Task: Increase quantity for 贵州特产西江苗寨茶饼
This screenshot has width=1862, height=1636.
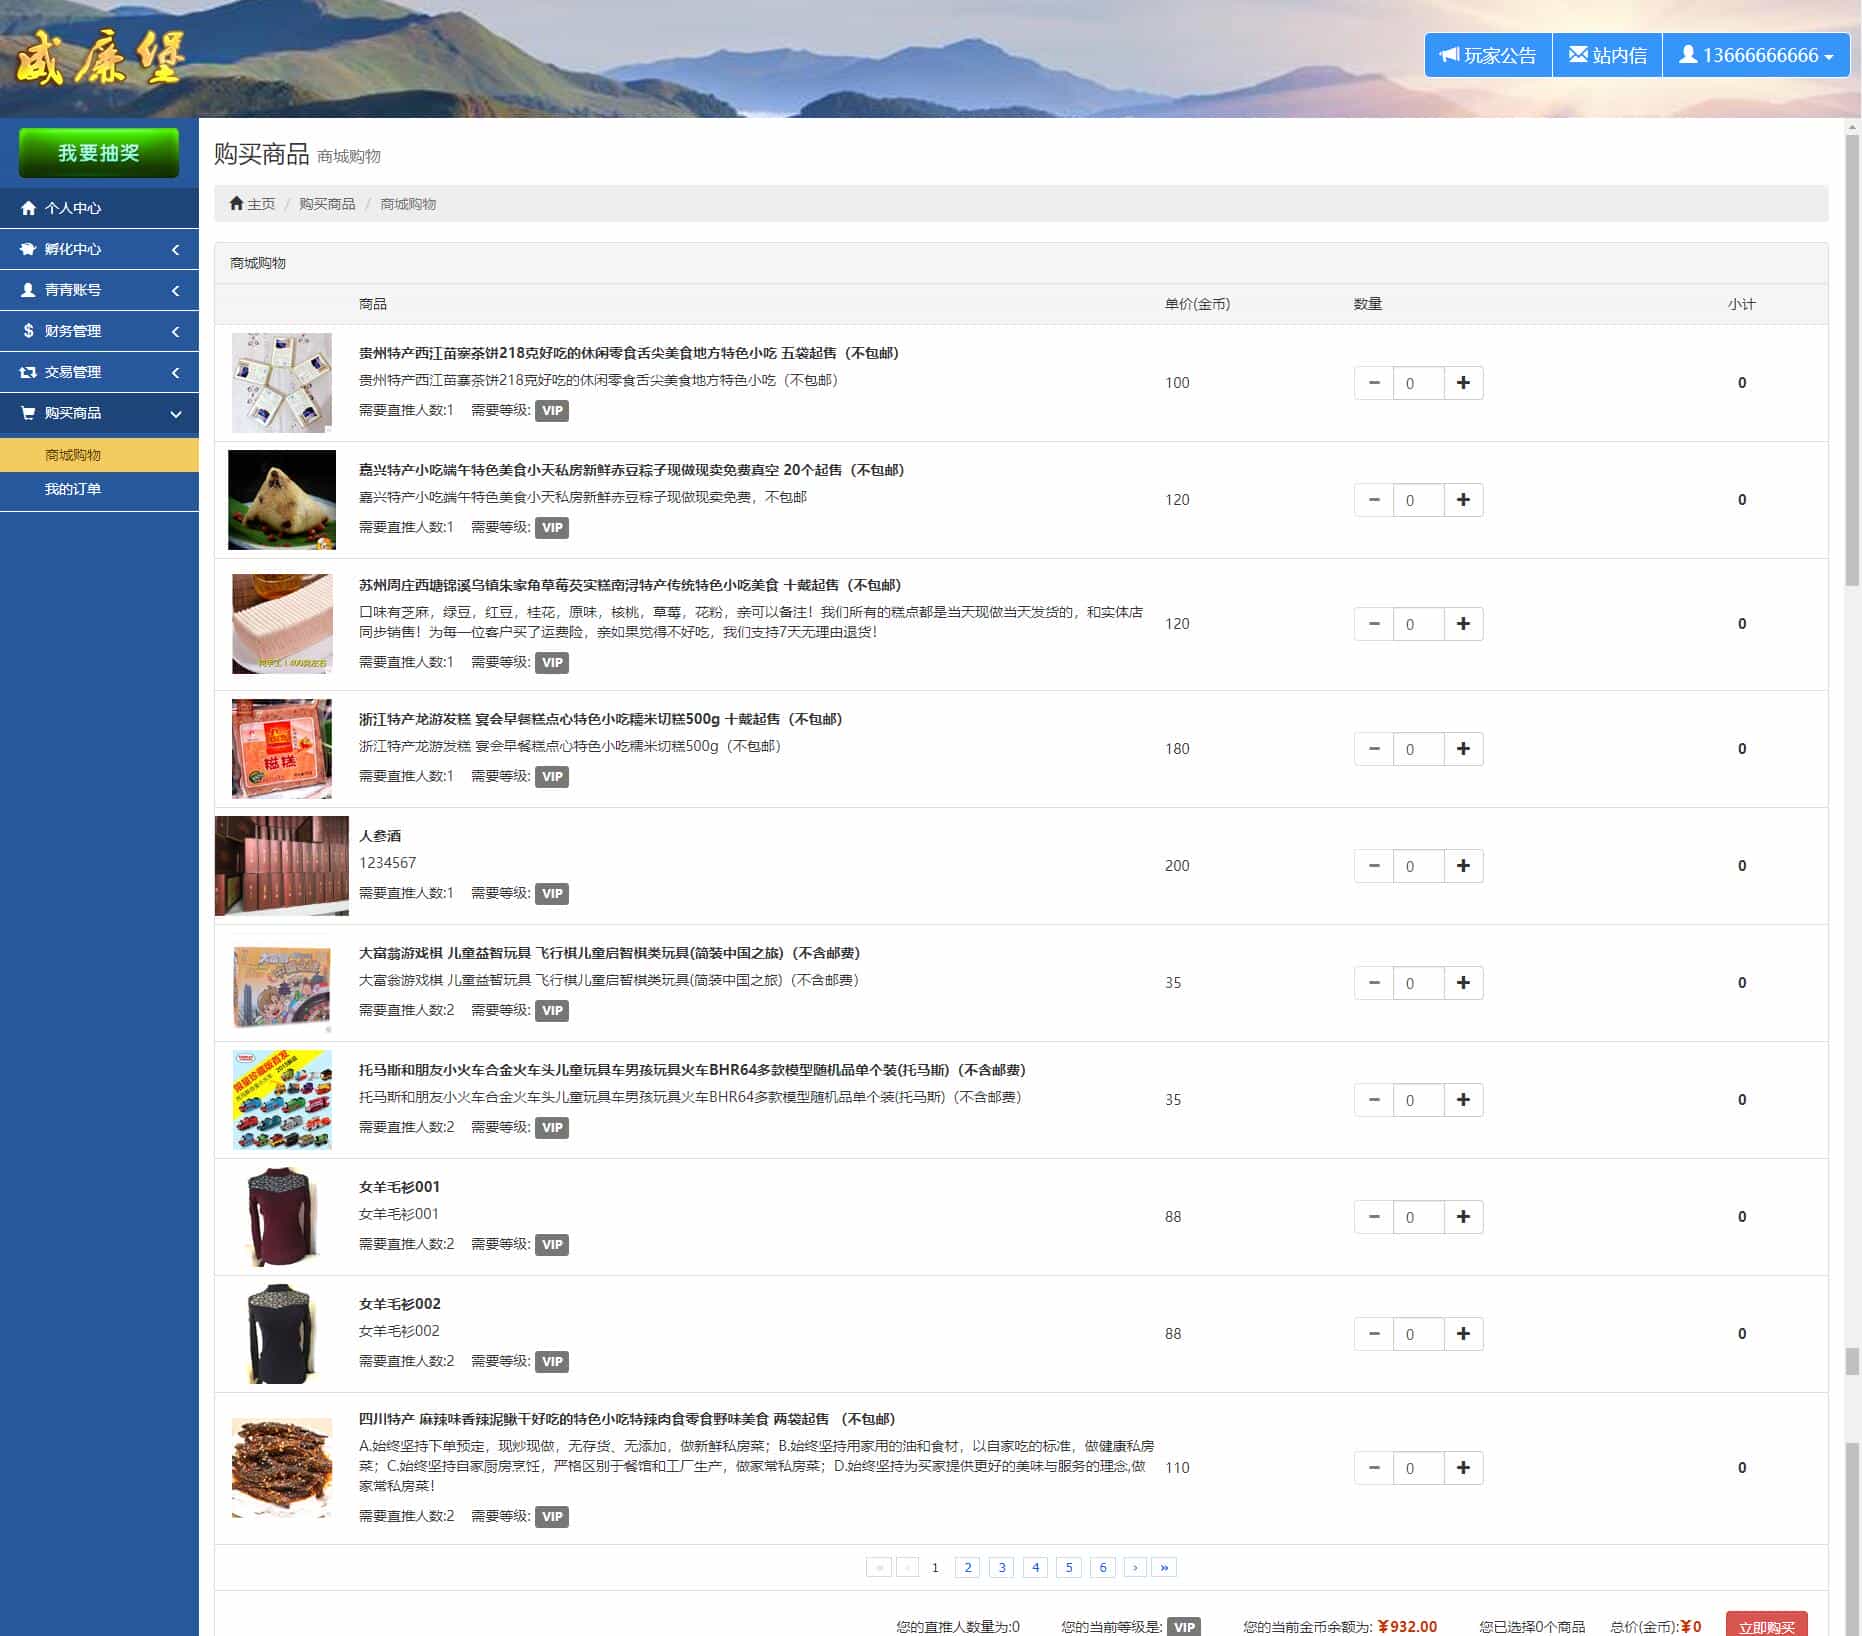Action: (x=1463, y=383)
